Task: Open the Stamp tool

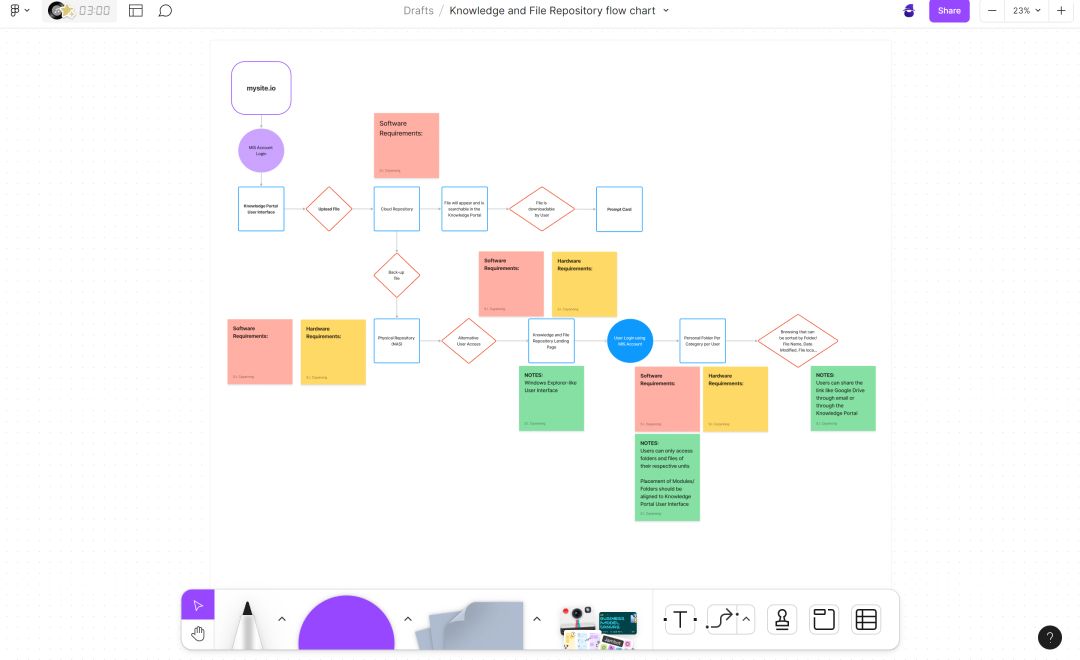Action: 782,620
